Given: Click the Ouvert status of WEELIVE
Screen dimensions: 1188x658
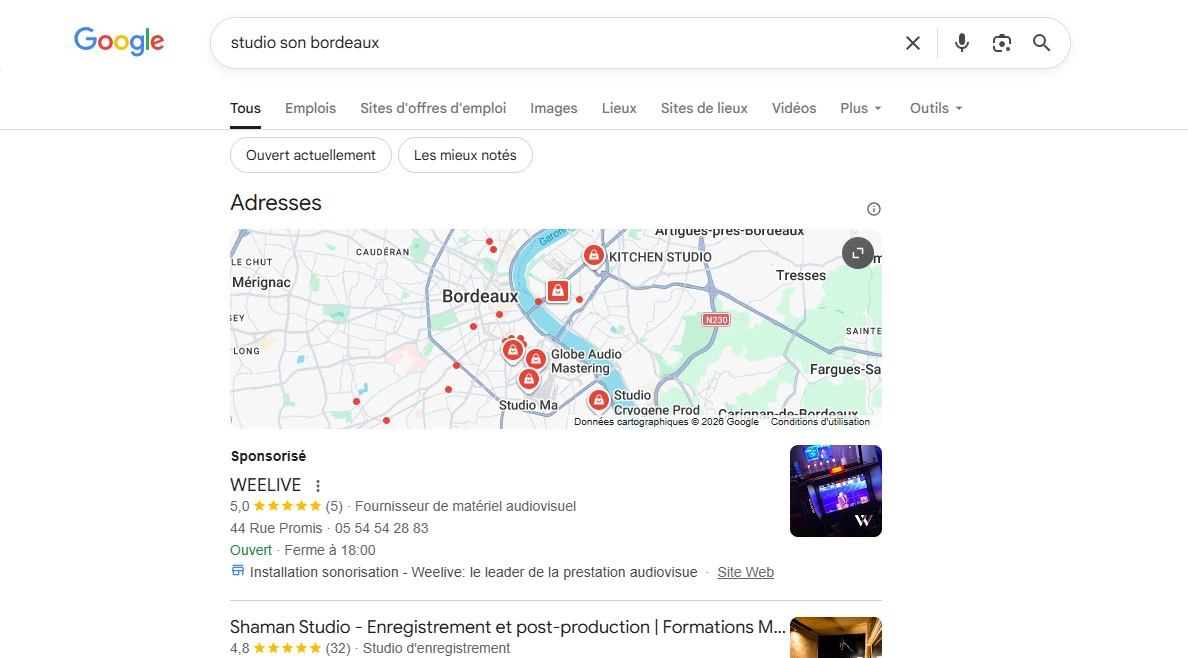Looking at the screenshot, I should tap(251, 550).
